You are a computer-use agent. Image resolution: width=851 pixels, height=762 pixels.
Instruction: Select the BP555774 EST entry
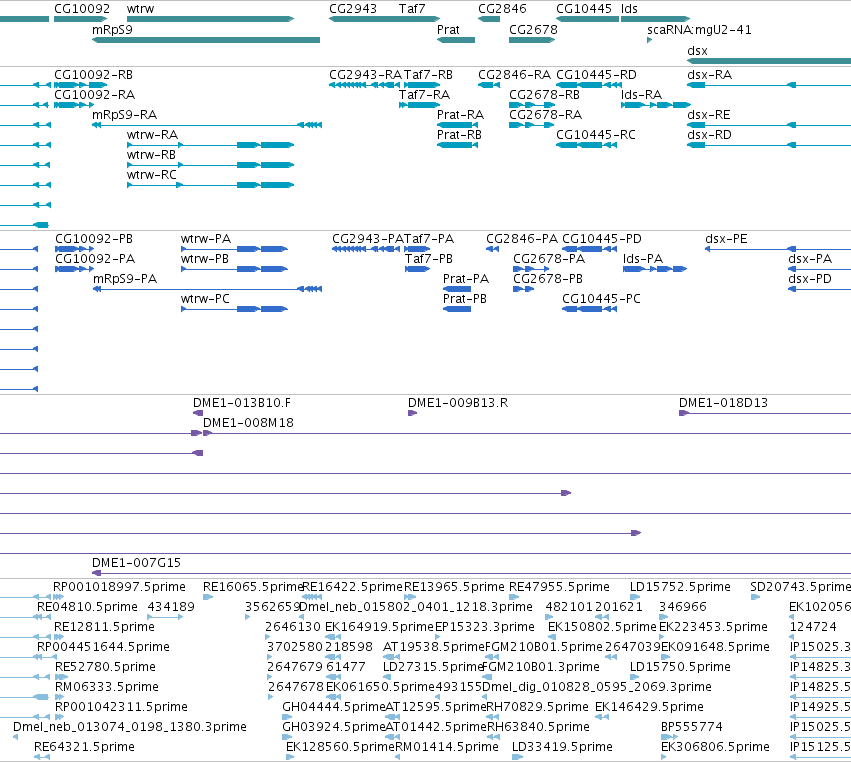tap(670, 737)
